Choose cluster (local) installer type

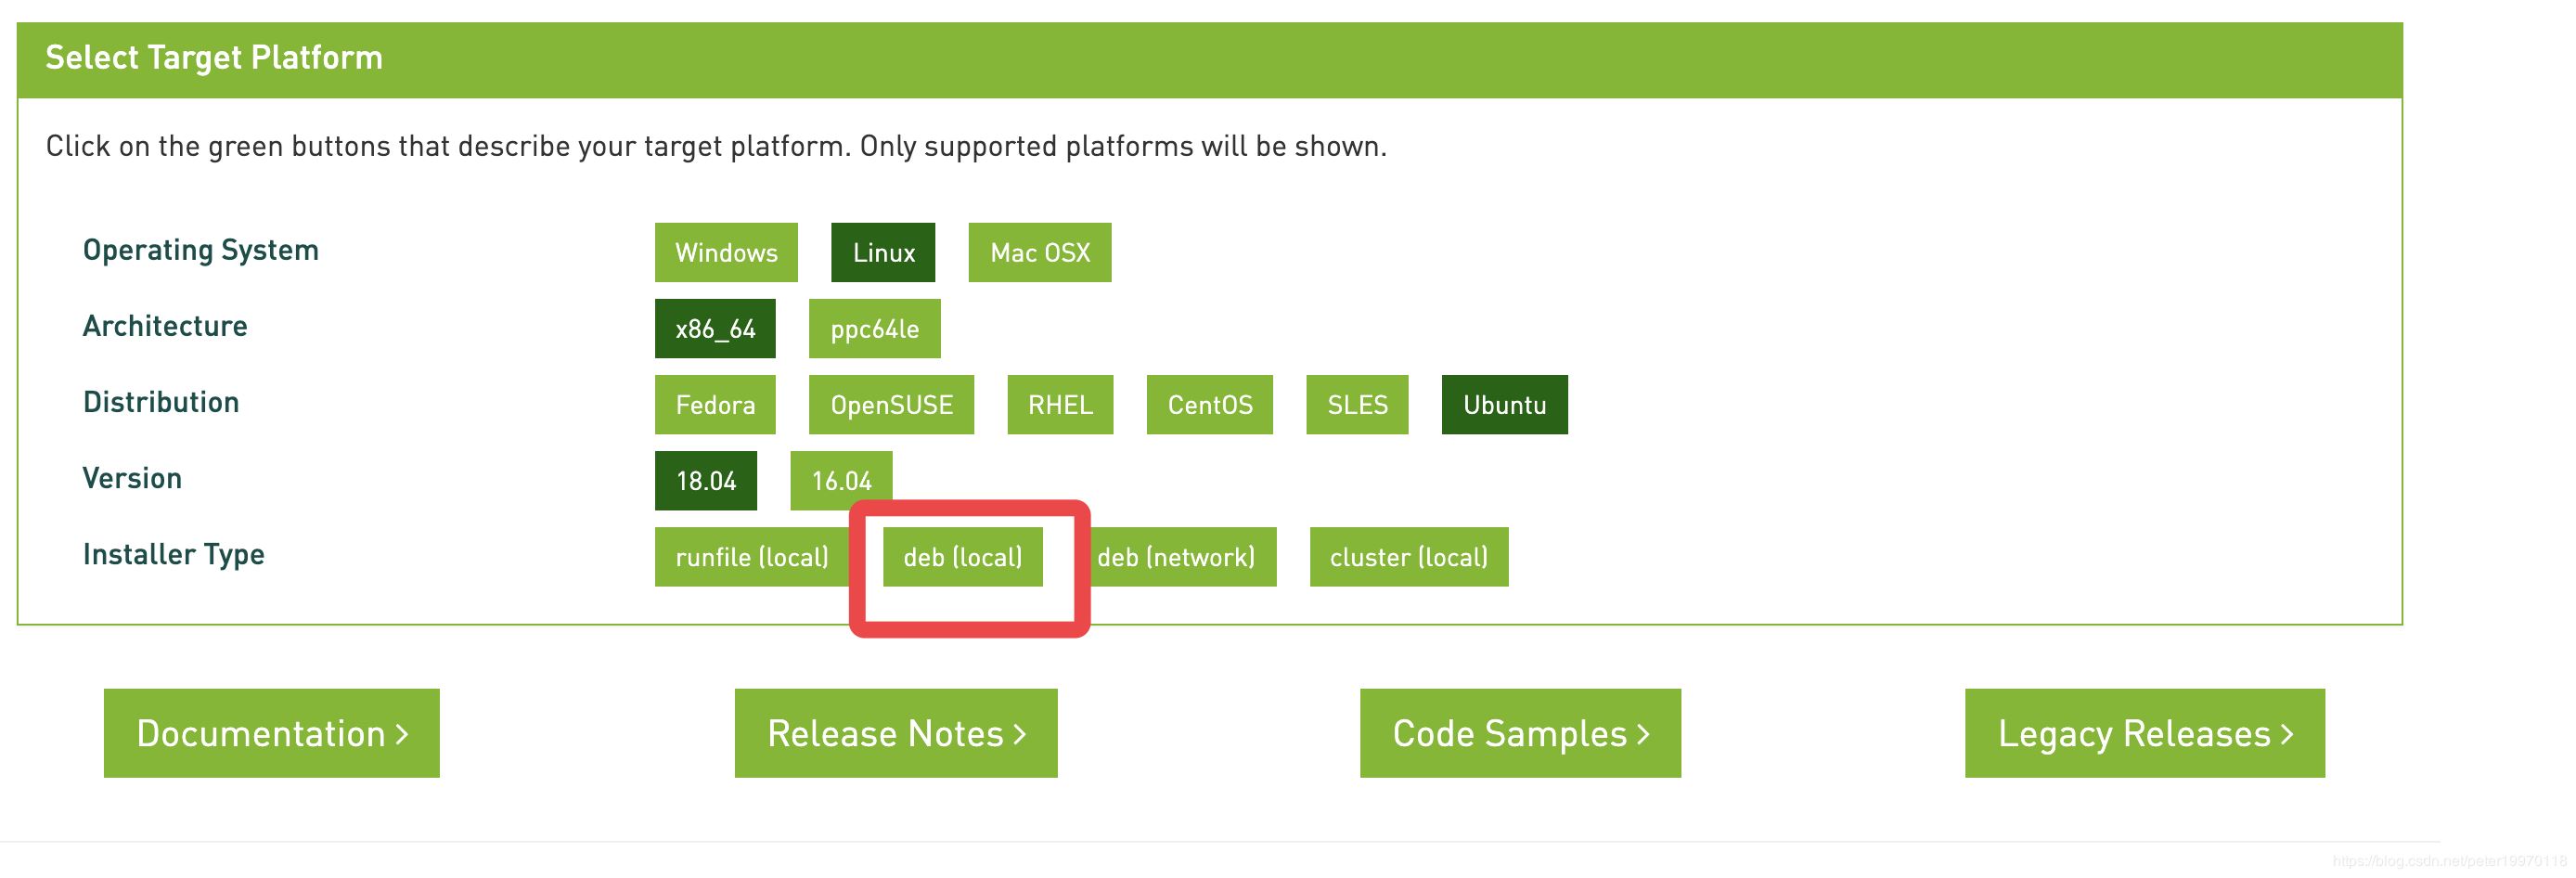click(x=1408, y=557)
